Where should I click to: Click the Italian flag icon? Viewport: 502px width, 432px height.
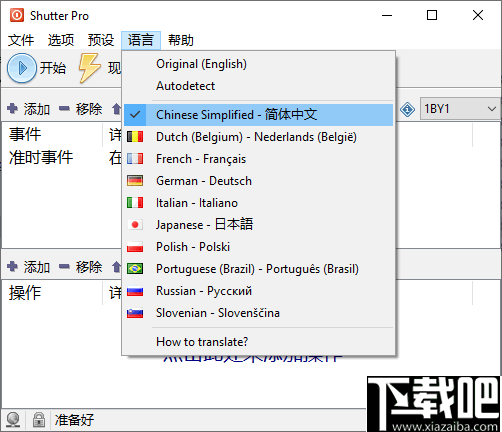[x=135, y=203]
